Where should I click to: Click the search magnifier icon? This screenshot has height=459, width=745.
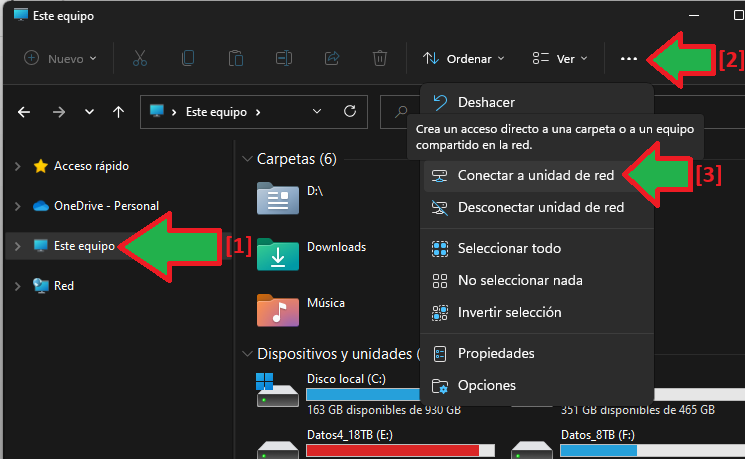(x=401, y=112)
